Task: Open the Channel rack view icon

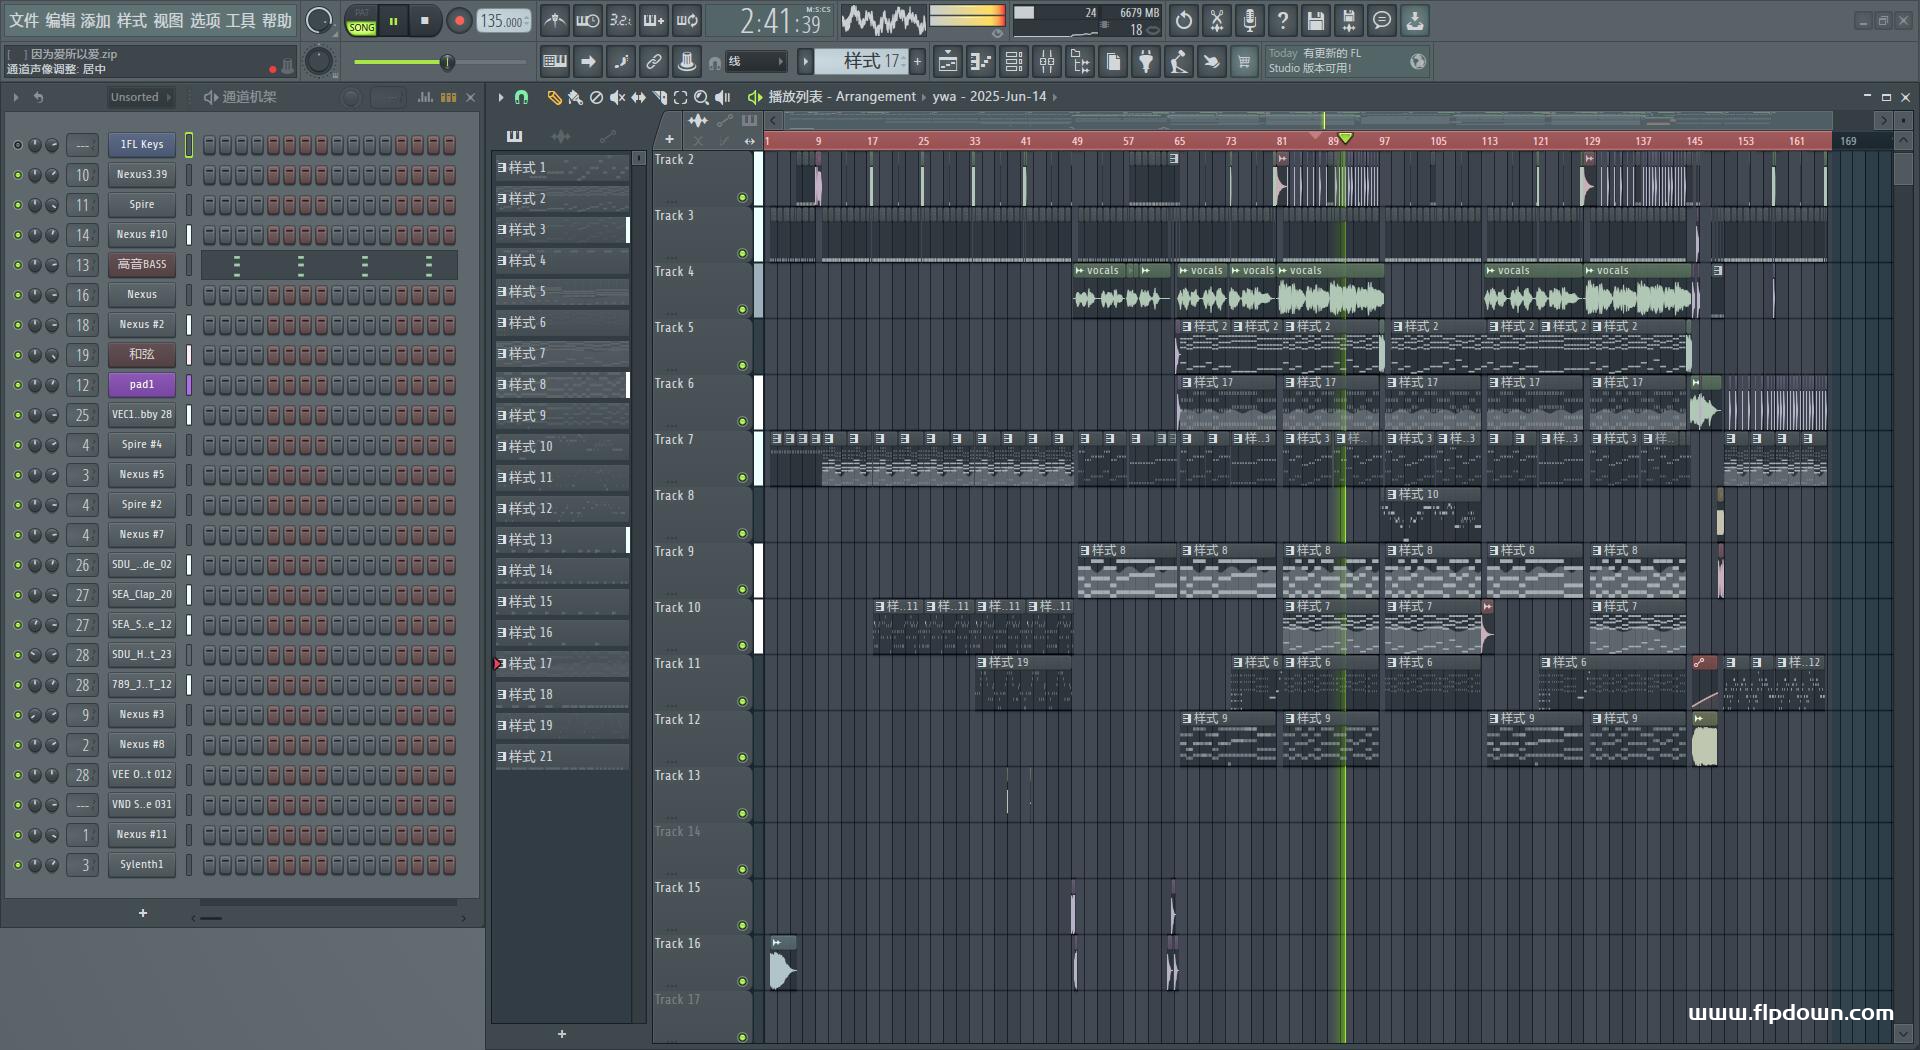Action: coord(1014,62)
